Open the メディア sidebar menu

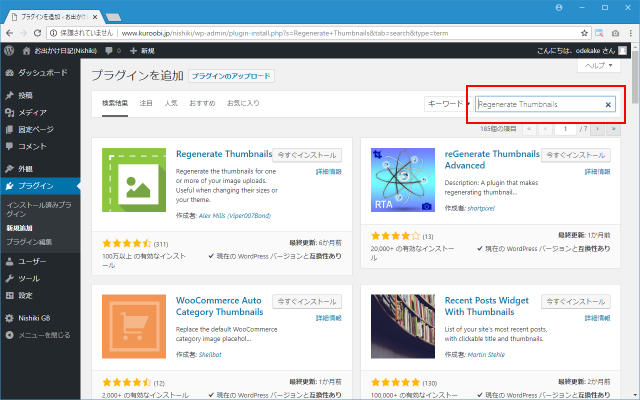coord(32,112)
